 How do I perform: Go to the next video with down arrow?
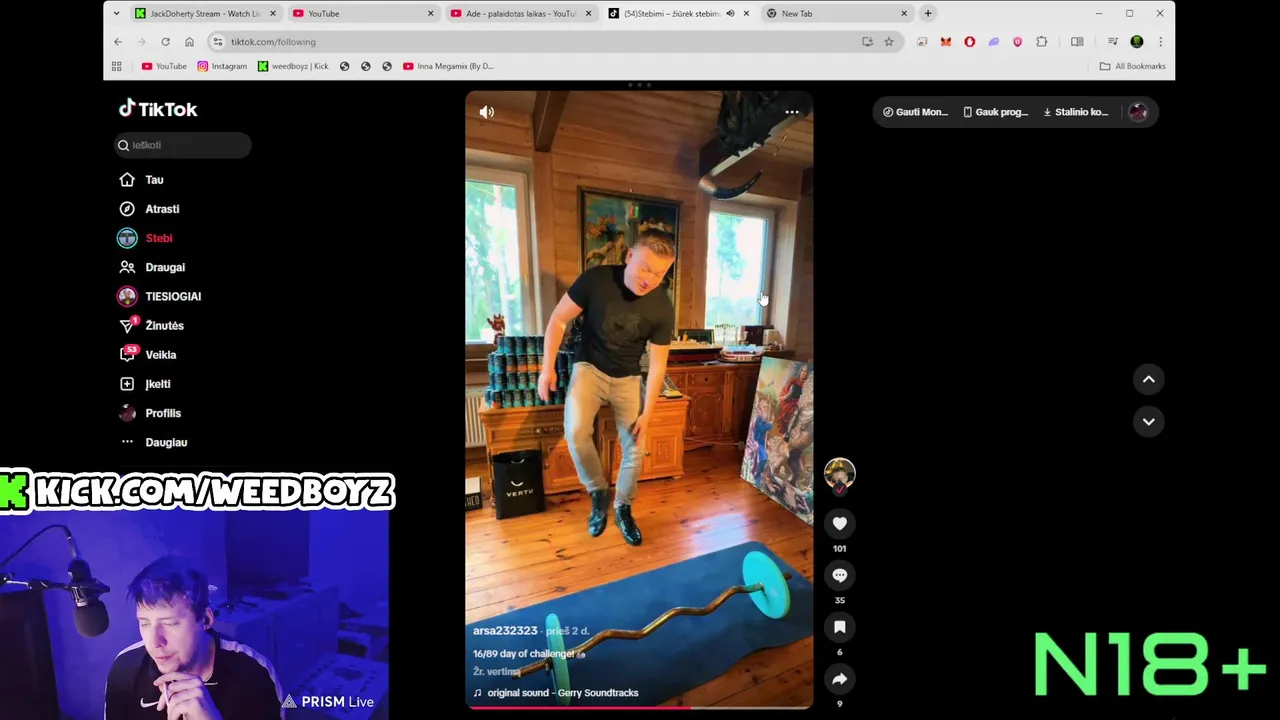click(x=1149, y=421)
